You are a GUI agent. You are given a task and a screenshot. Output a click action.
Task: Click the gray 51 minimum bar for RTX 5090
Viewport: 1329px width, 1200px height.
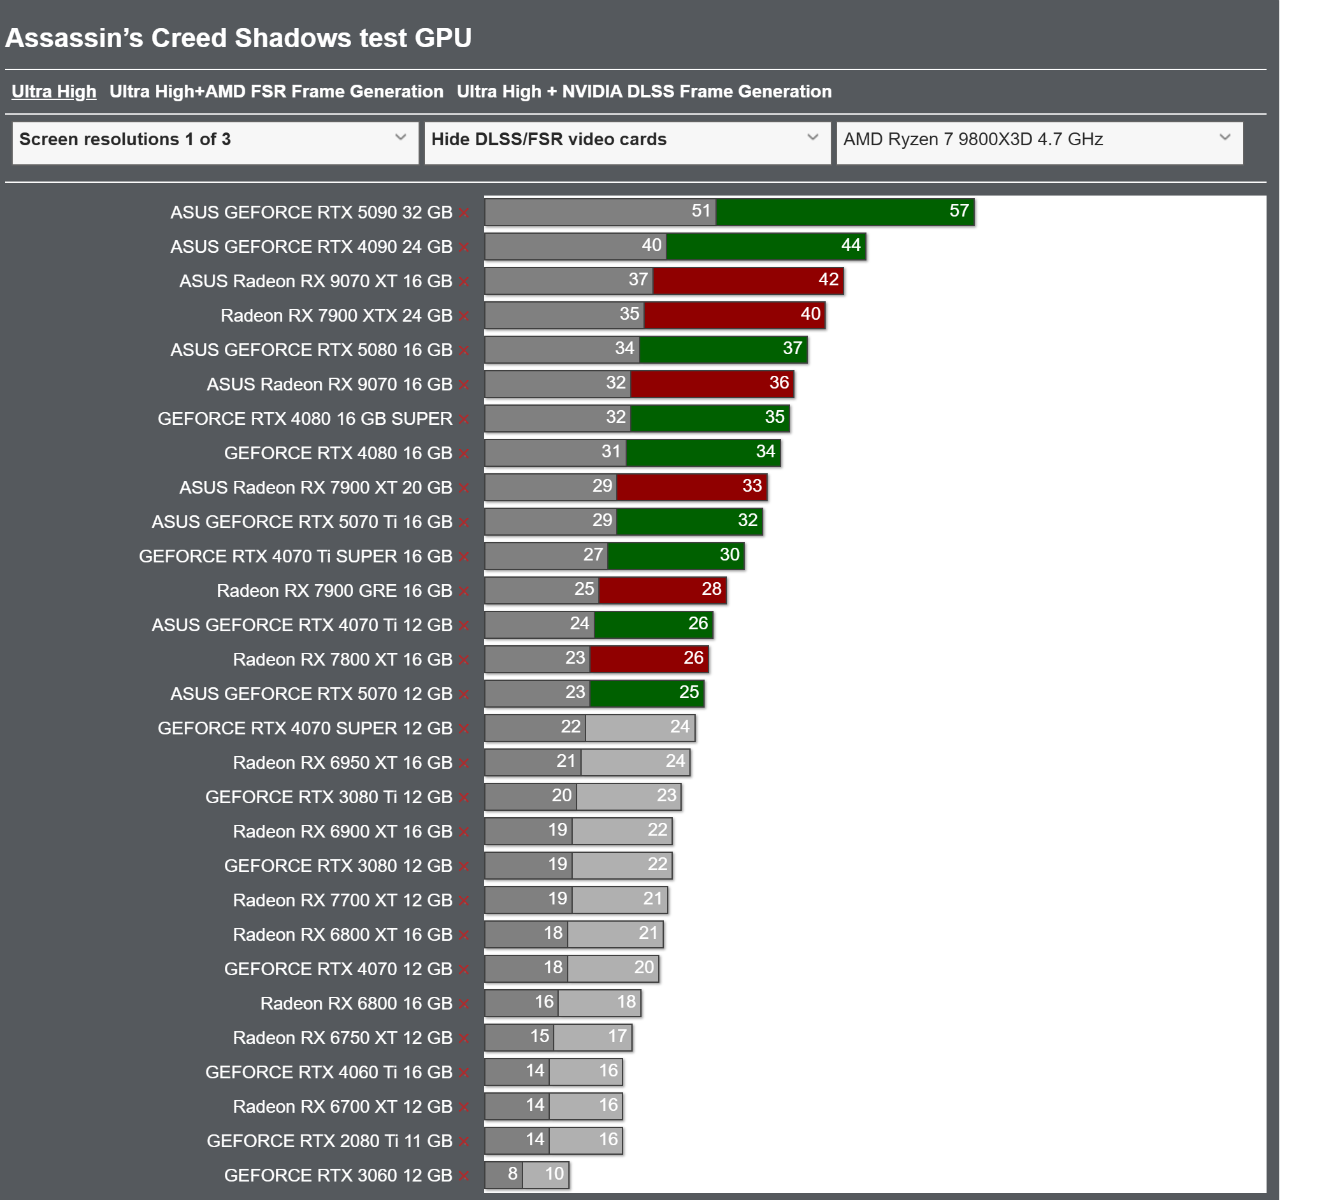(600, 212)
